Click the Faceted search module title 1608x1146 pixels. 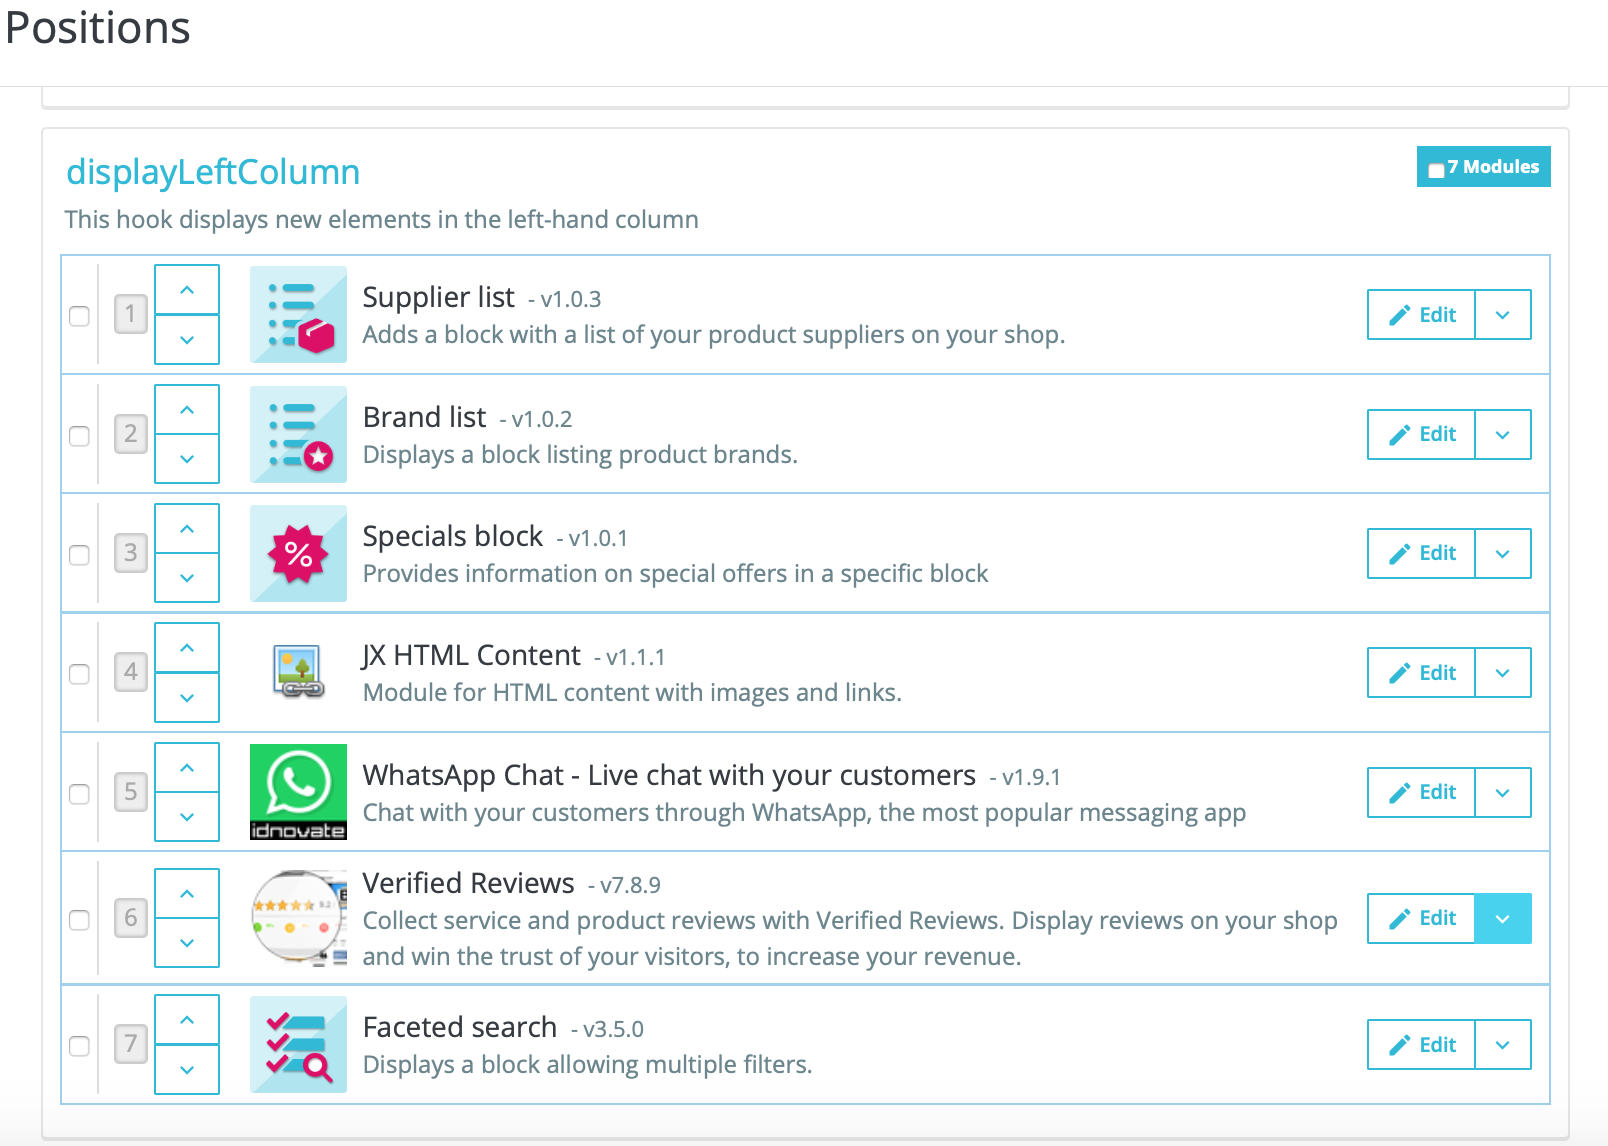click(460, 1027)
